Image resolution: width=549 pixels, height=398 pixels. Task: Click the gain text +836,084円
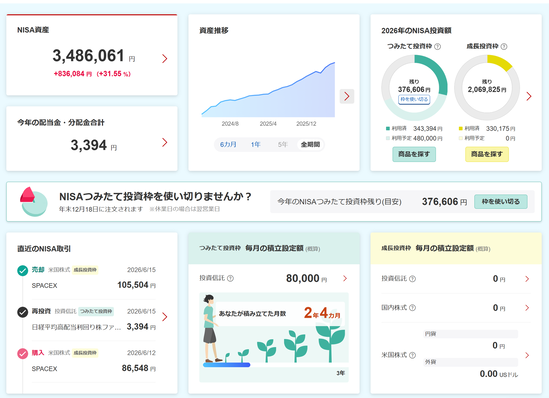click(x=72, y=74)
